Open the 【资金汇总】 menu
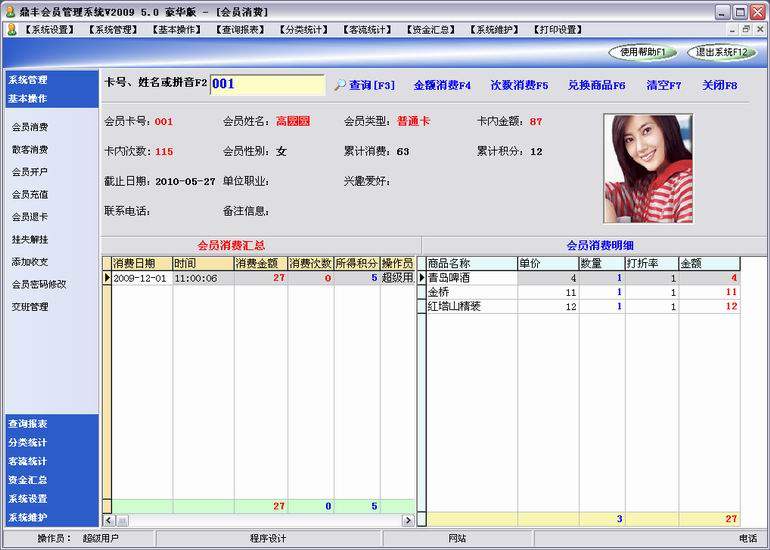The image size is (770, 550). pyautogui.click(x=431, y=29)
